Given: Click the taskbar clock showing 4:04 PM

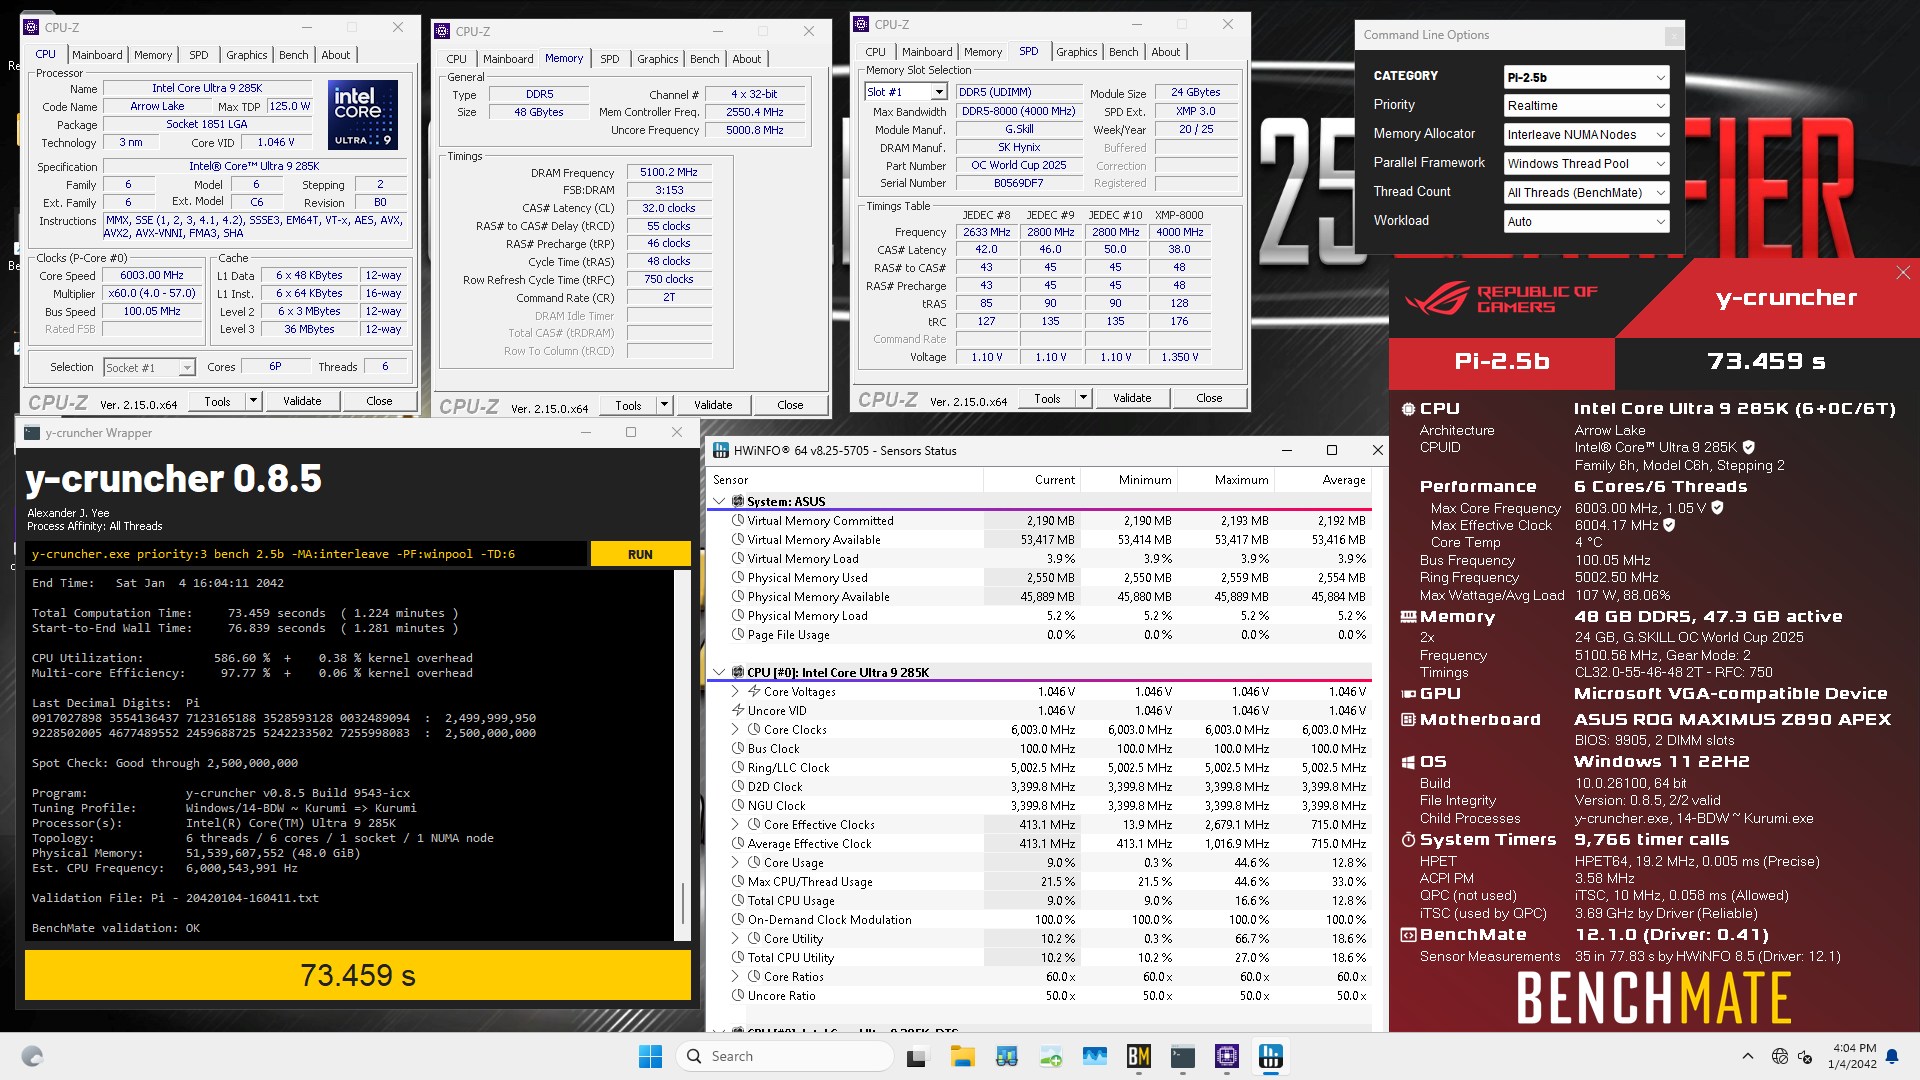Looking at the screenshot, I should pos(1852,1056).
